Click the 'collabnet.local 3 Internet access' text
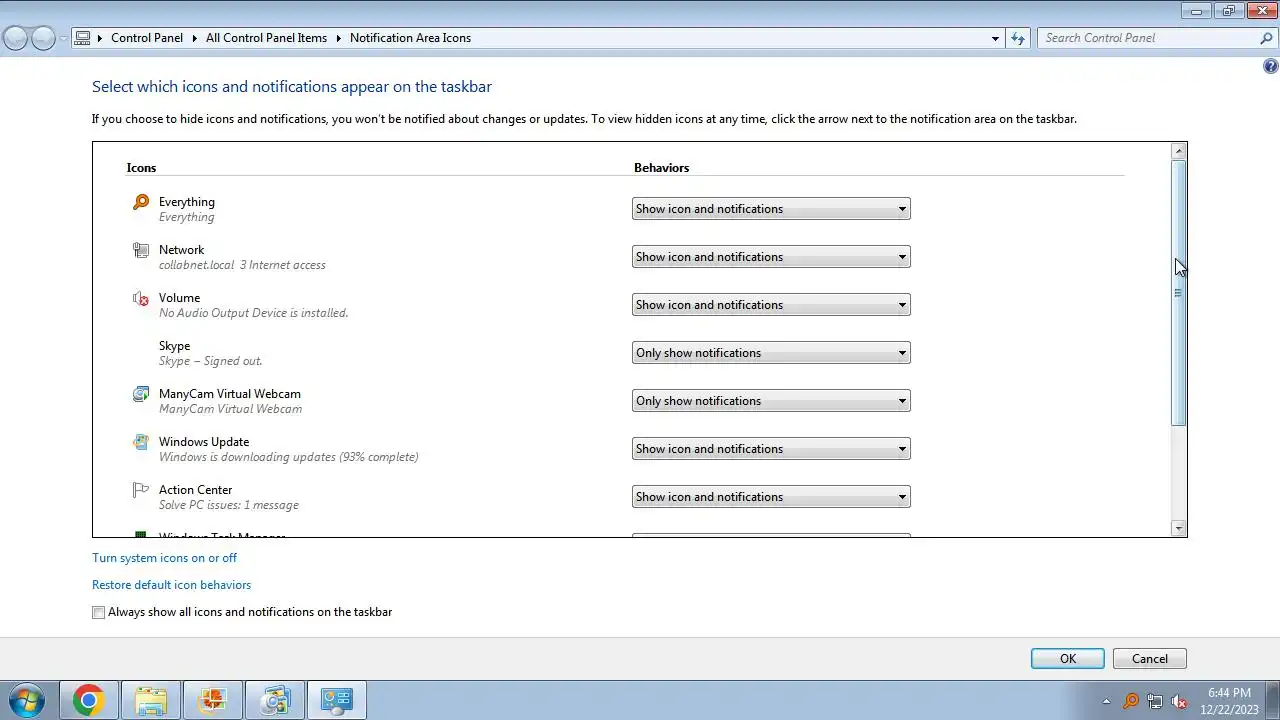 [x=242, y=265]
